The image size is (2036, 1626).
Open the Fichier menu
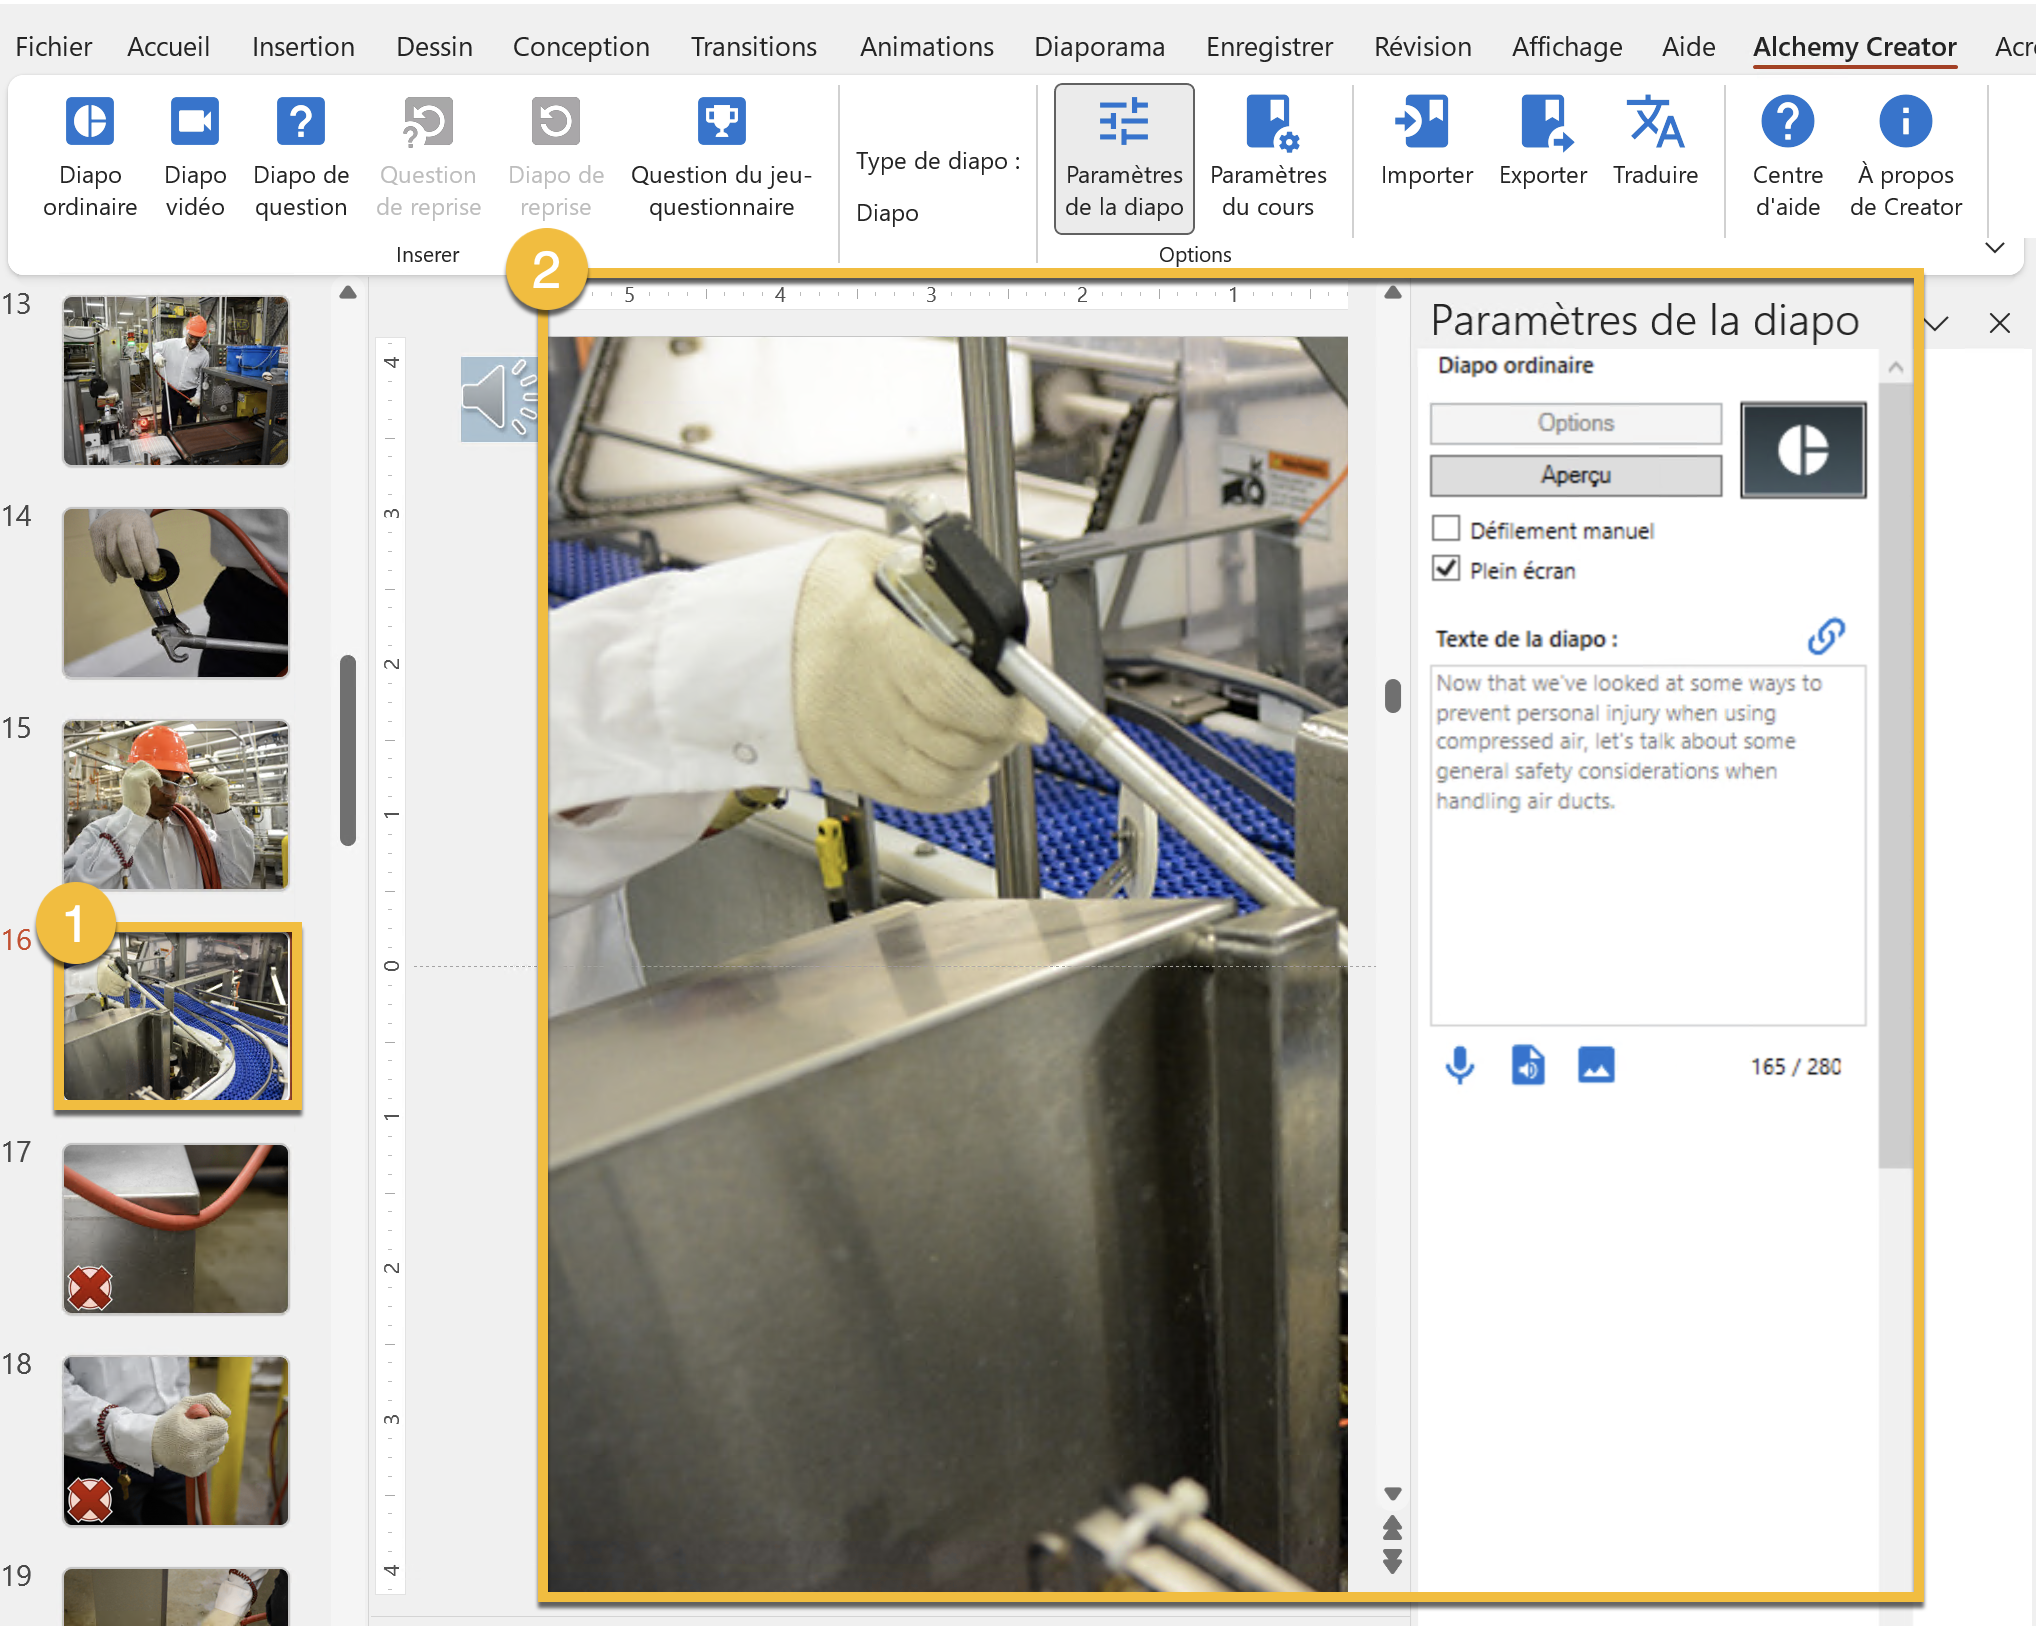coord(54,47)
